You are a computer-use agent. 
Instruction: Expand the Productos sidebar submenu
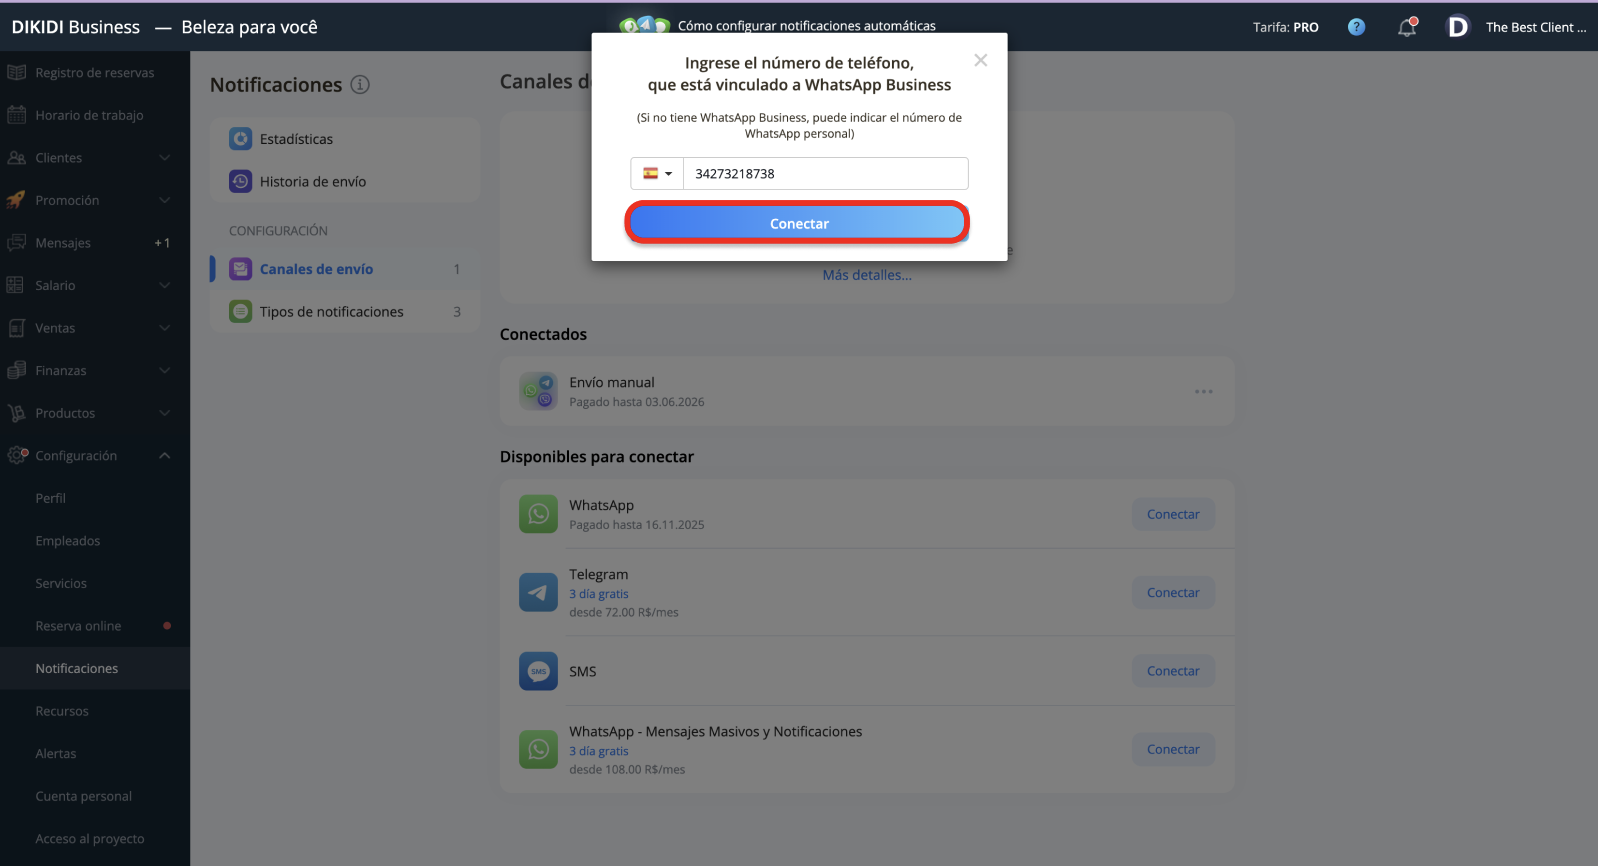(x=165, y=413)
